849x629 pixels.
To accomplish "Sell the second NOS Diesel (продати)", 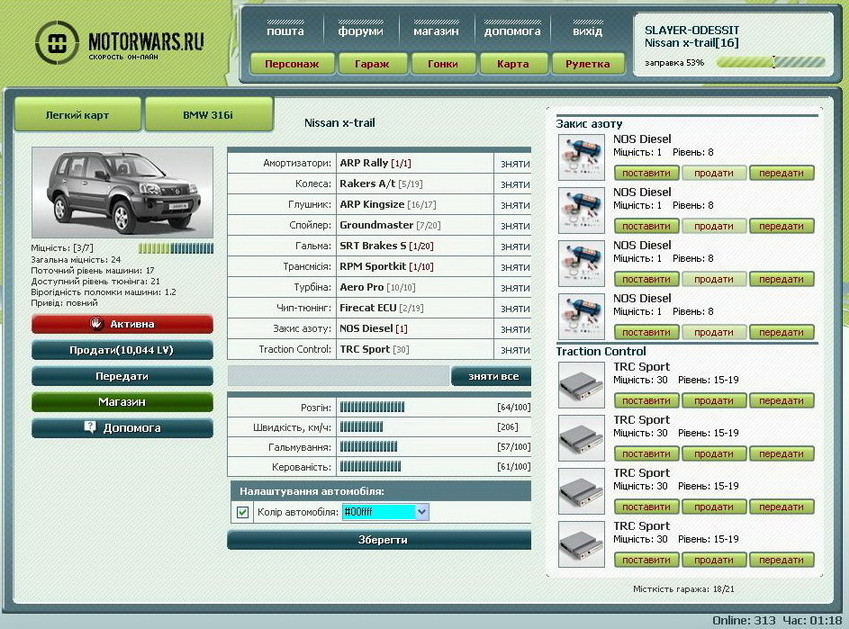I will click(x=714, y=226).
